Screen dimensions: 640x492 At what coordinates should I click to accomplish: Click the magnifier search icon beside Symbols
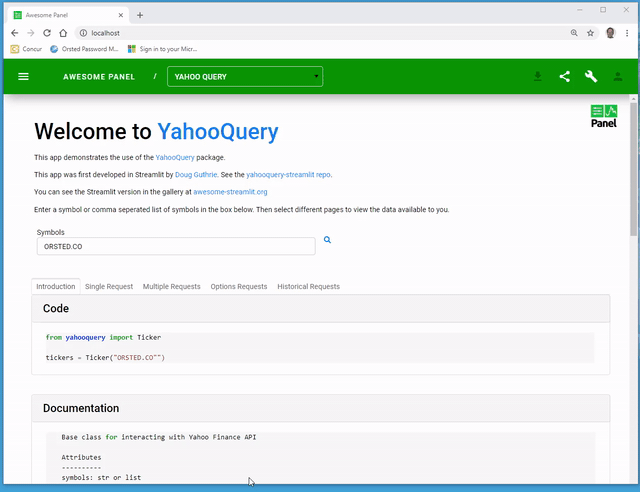coord(327,240)
